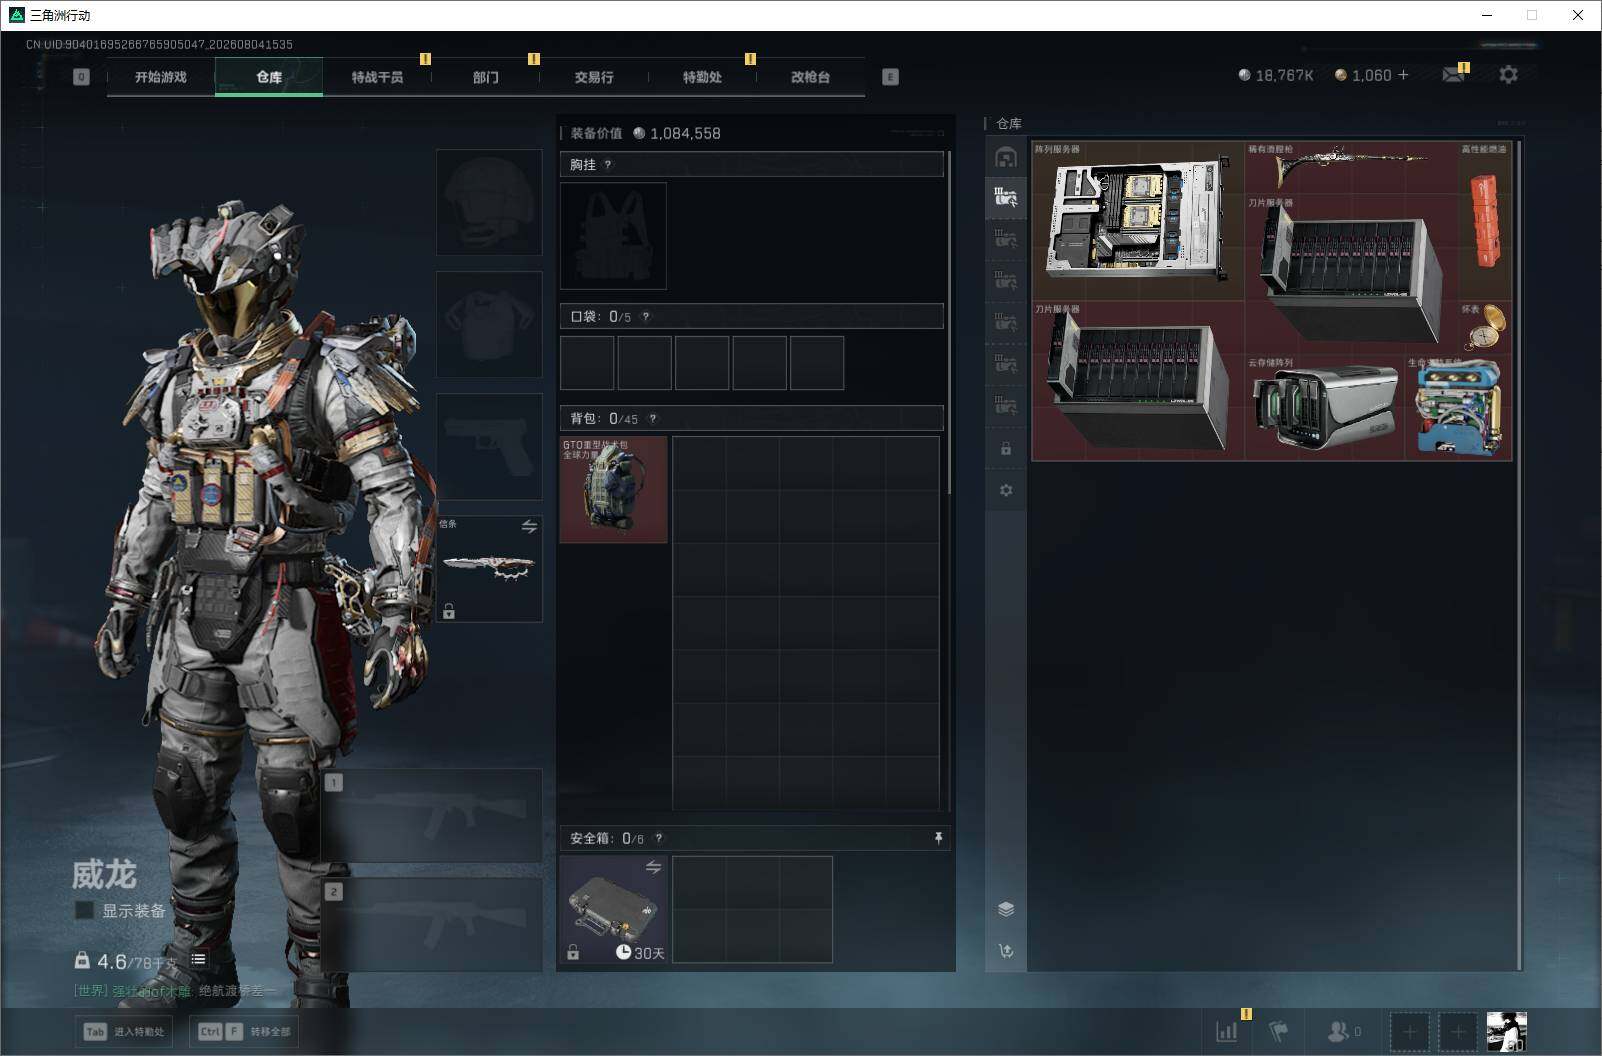The height and width of the screenshot is (1056, 1602).
Task: Click the first add-teammate plus slot
Action: click(1410, 1031)
